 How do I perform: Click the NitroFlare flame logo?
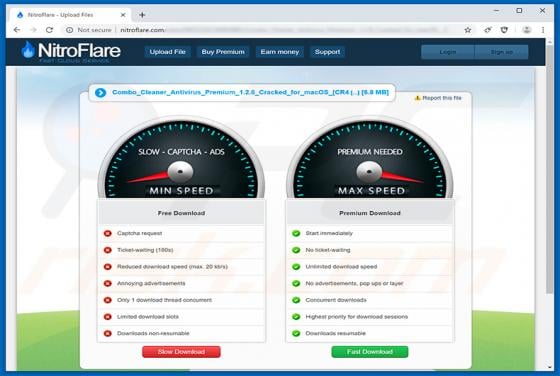[x=28, y=50]
